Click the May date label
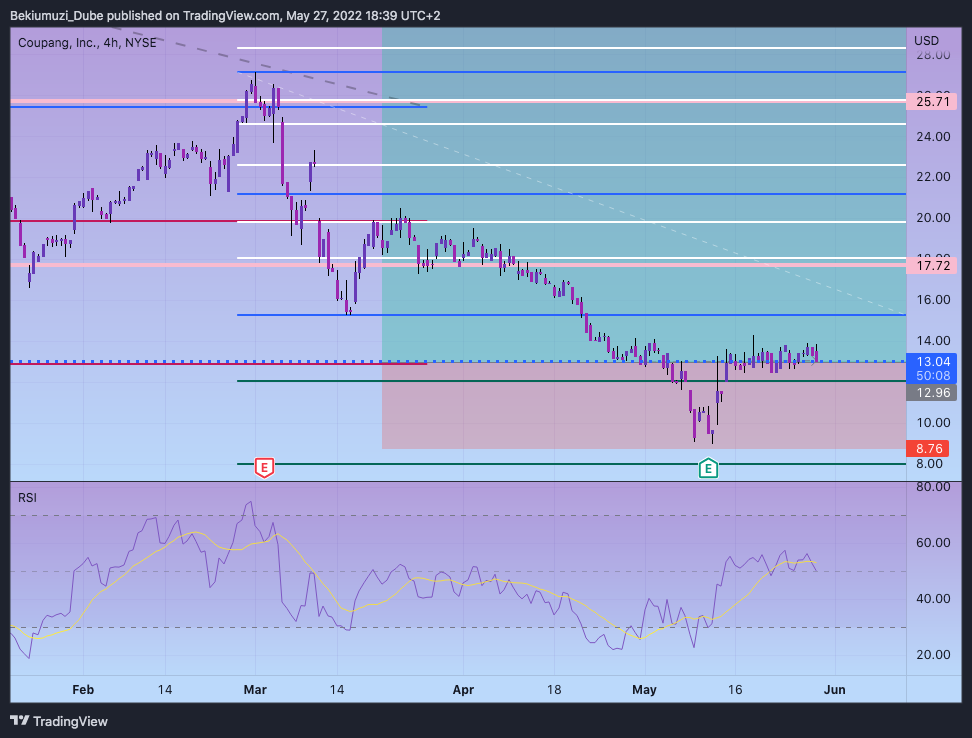Screen dimensions: 972x738 [x=644, y=690]
